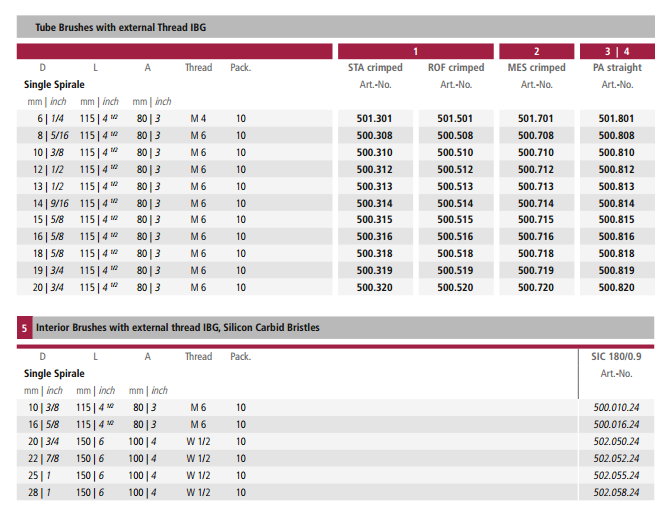The height and width of the screenshot is (508, 665).
Task: Click the red "2" badge above MES crimped
Action: click(535, 51)
